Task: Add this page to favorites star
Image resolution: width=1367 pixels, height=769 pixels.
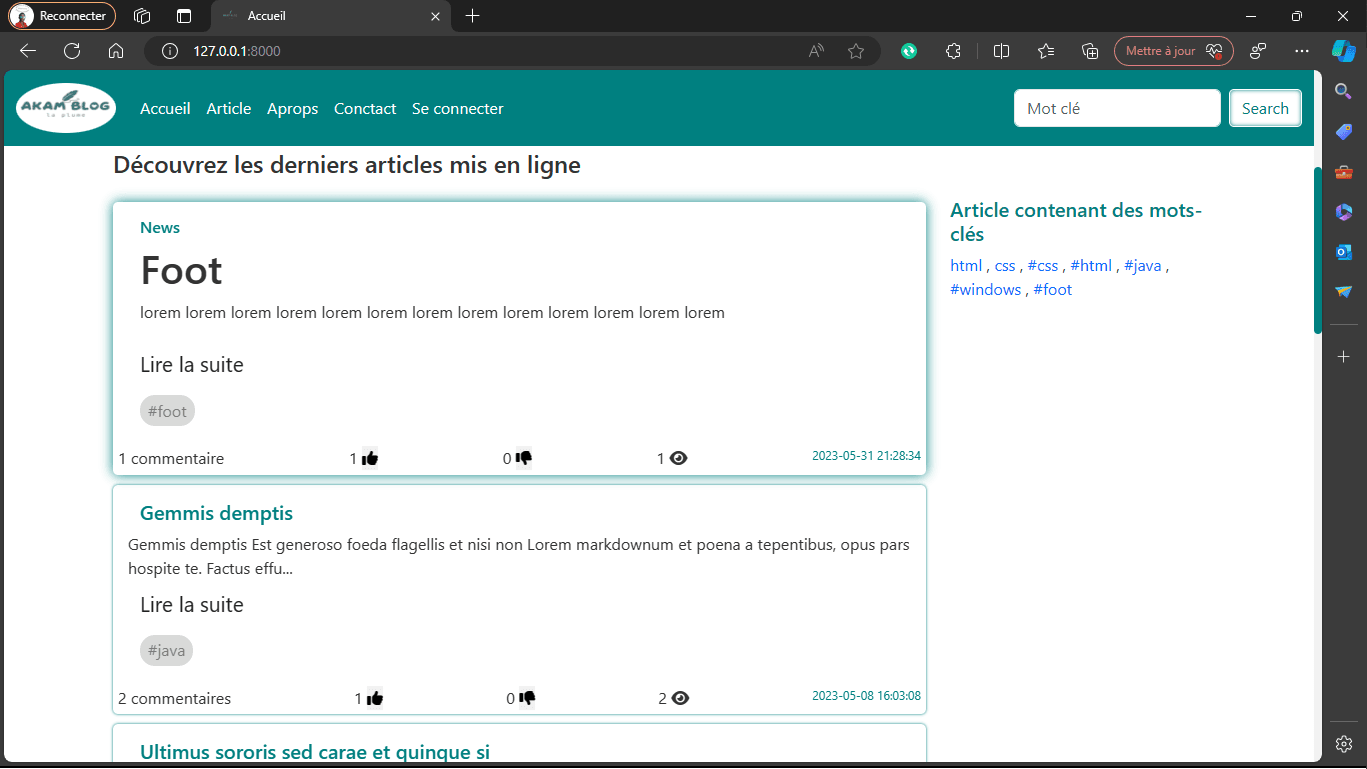Action: (856, 51)
